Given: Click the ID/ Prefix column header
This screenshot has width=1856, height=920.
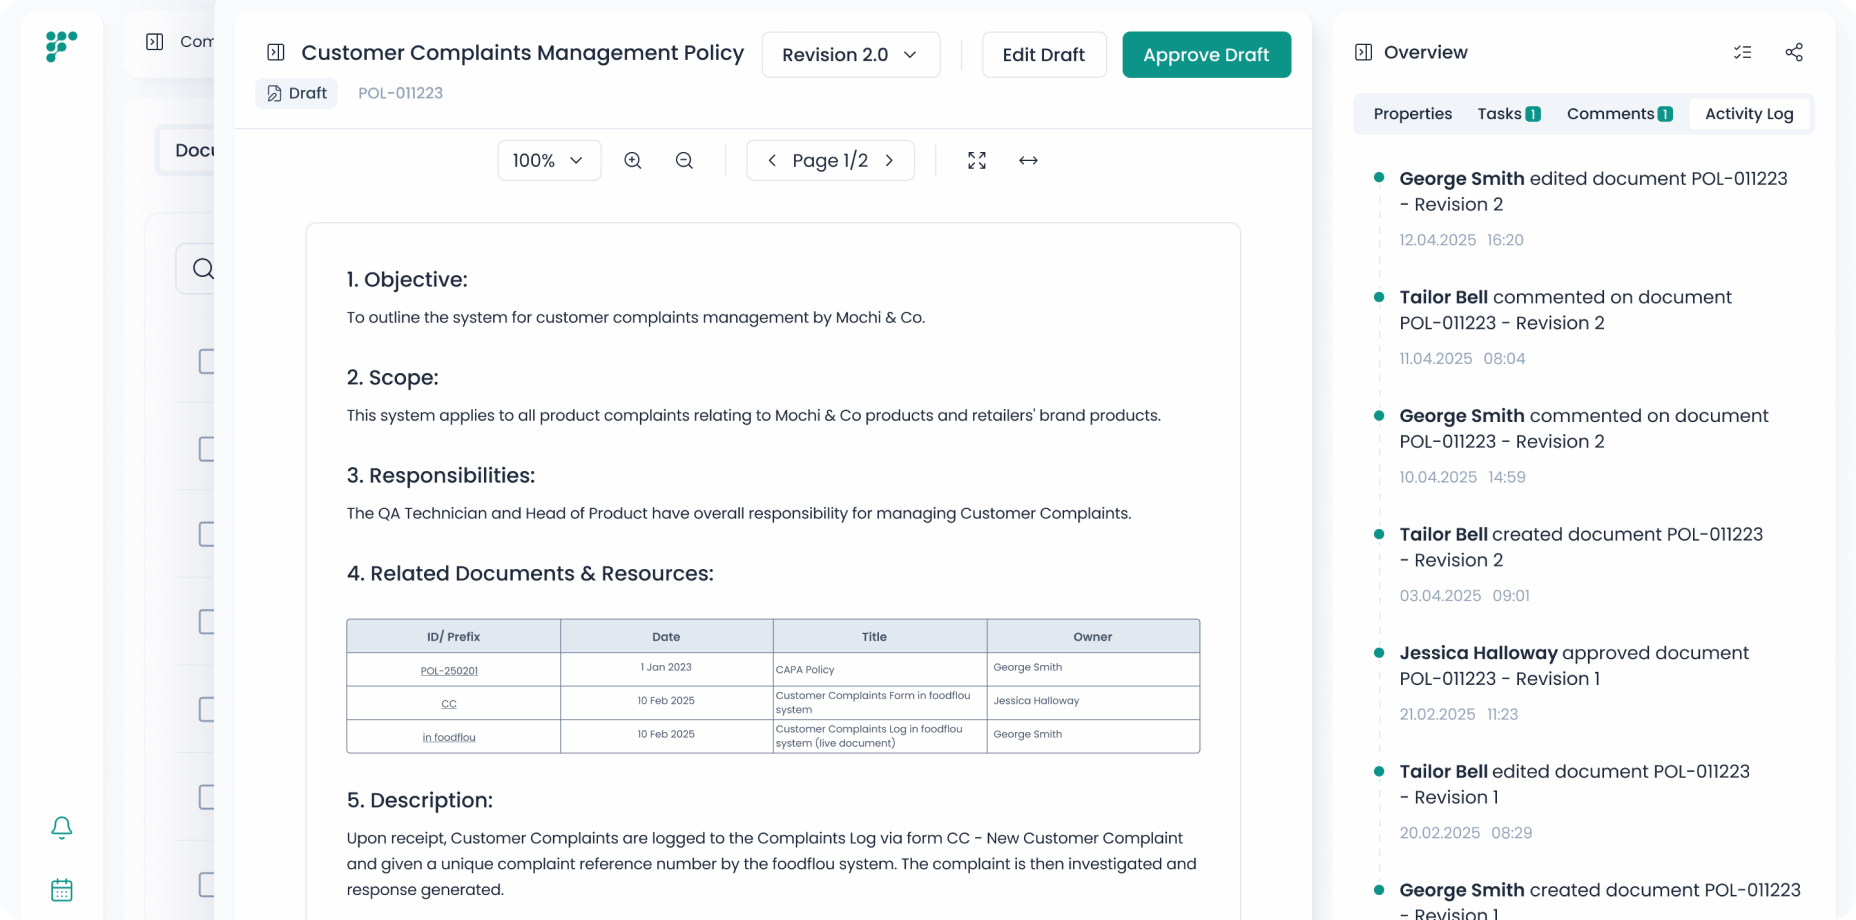Looking at the screenshot, I should coord(453,636).
